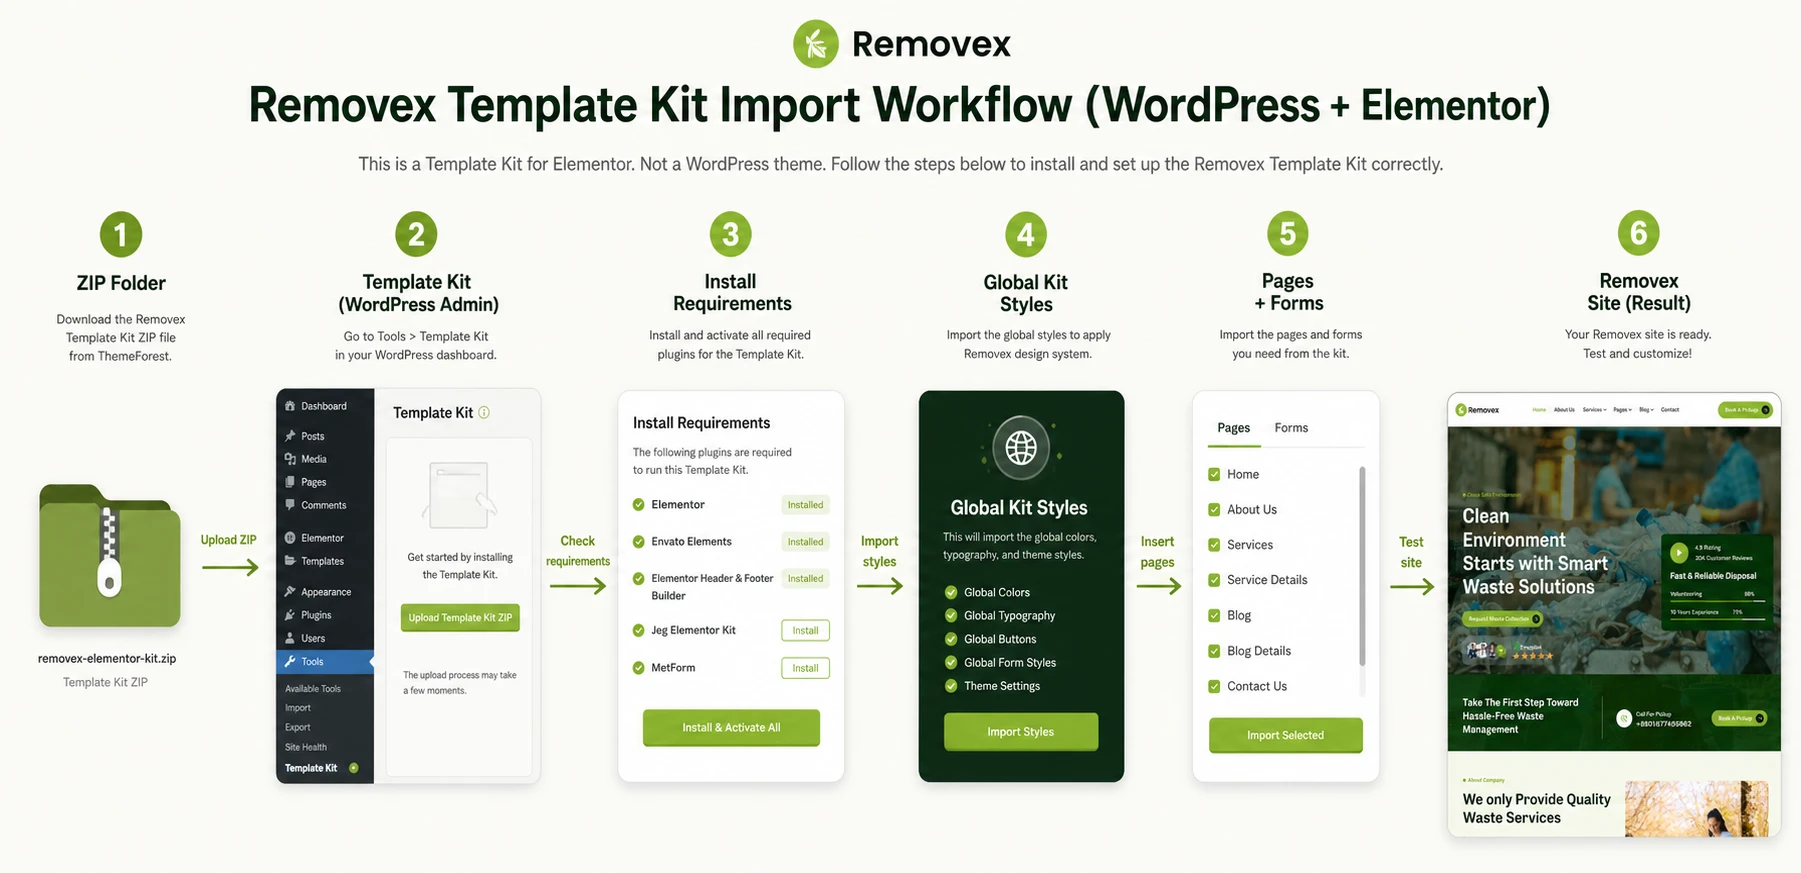Open the Export submenu item under Tools
The width and height of the screenshot is (1801, 873).
point(298,728)
